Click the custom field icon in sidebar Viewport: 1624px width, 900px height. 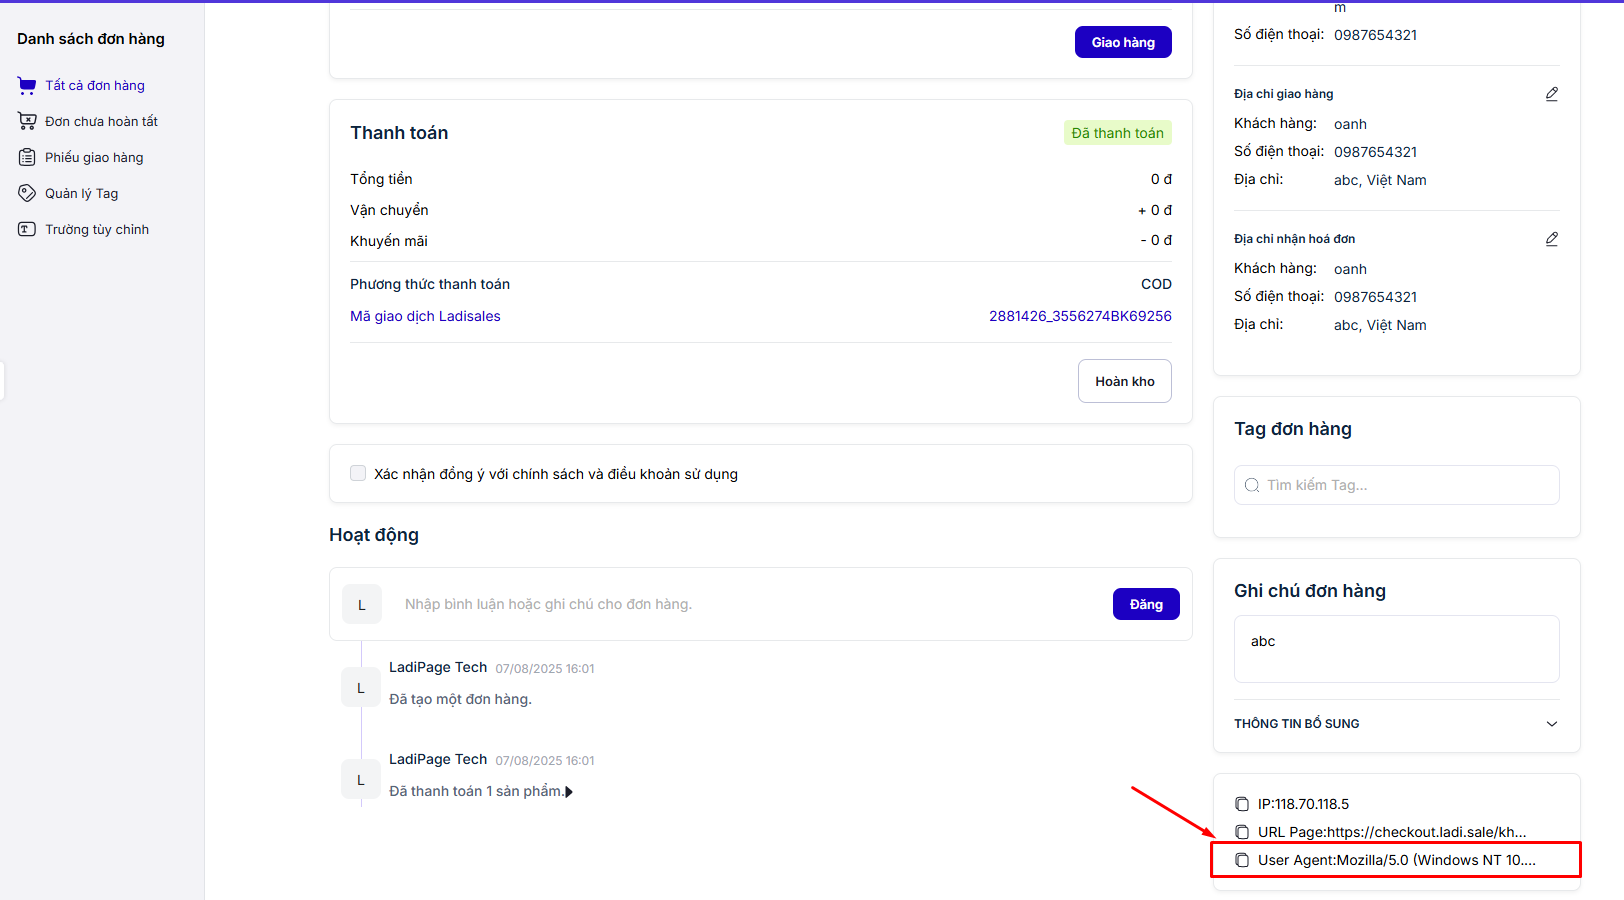[27, 230]
